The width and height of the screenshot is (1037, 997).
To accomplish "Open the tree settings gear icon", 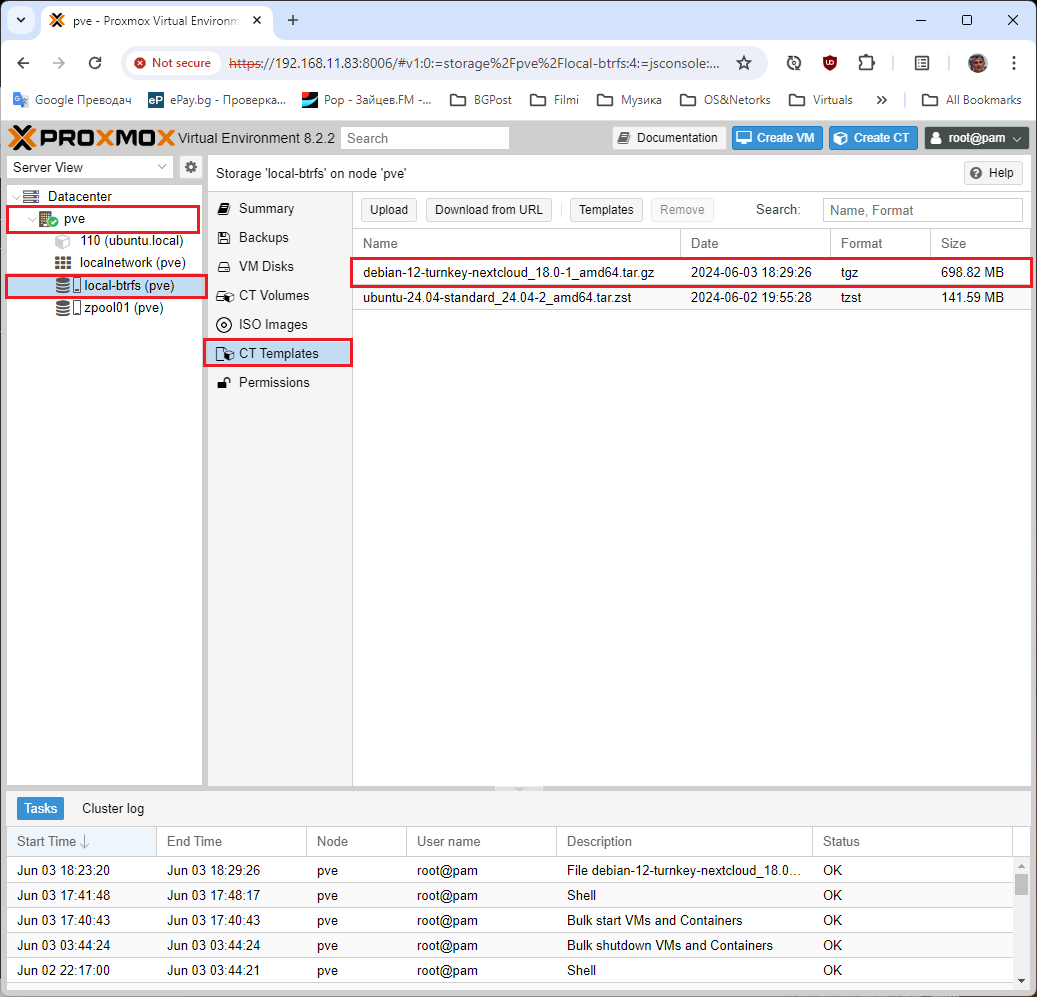I will pos(190,167).
